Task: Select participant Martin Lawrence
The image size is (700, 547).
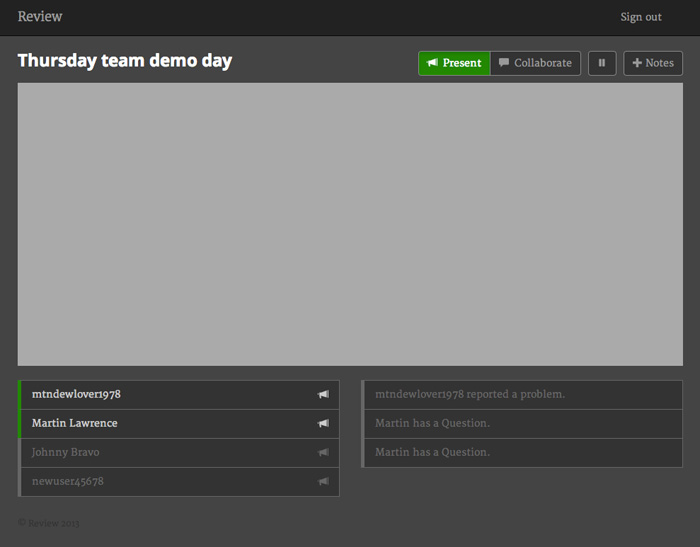Action: [179, 424]
